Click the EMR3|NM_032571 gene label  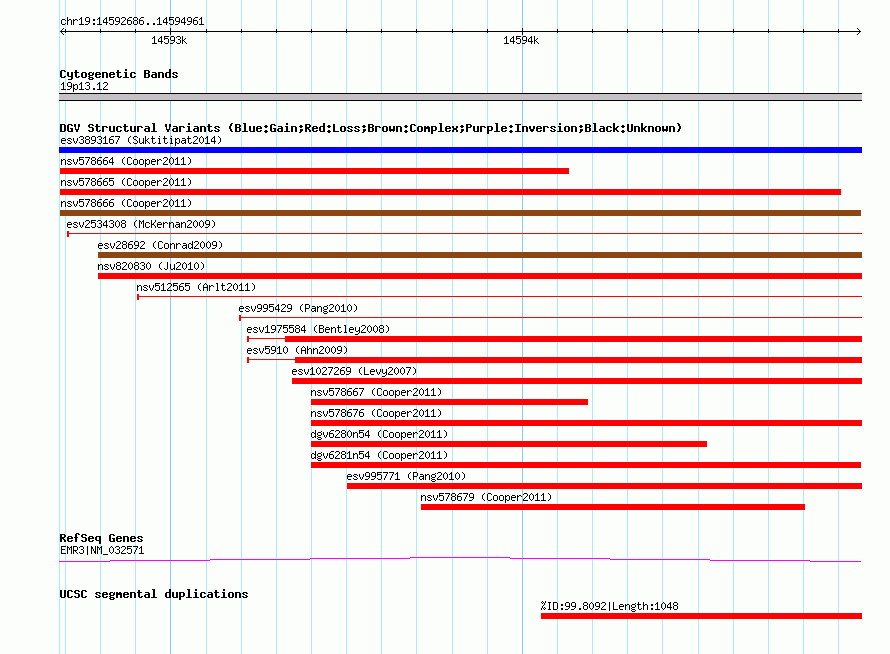tap(102, 550)
